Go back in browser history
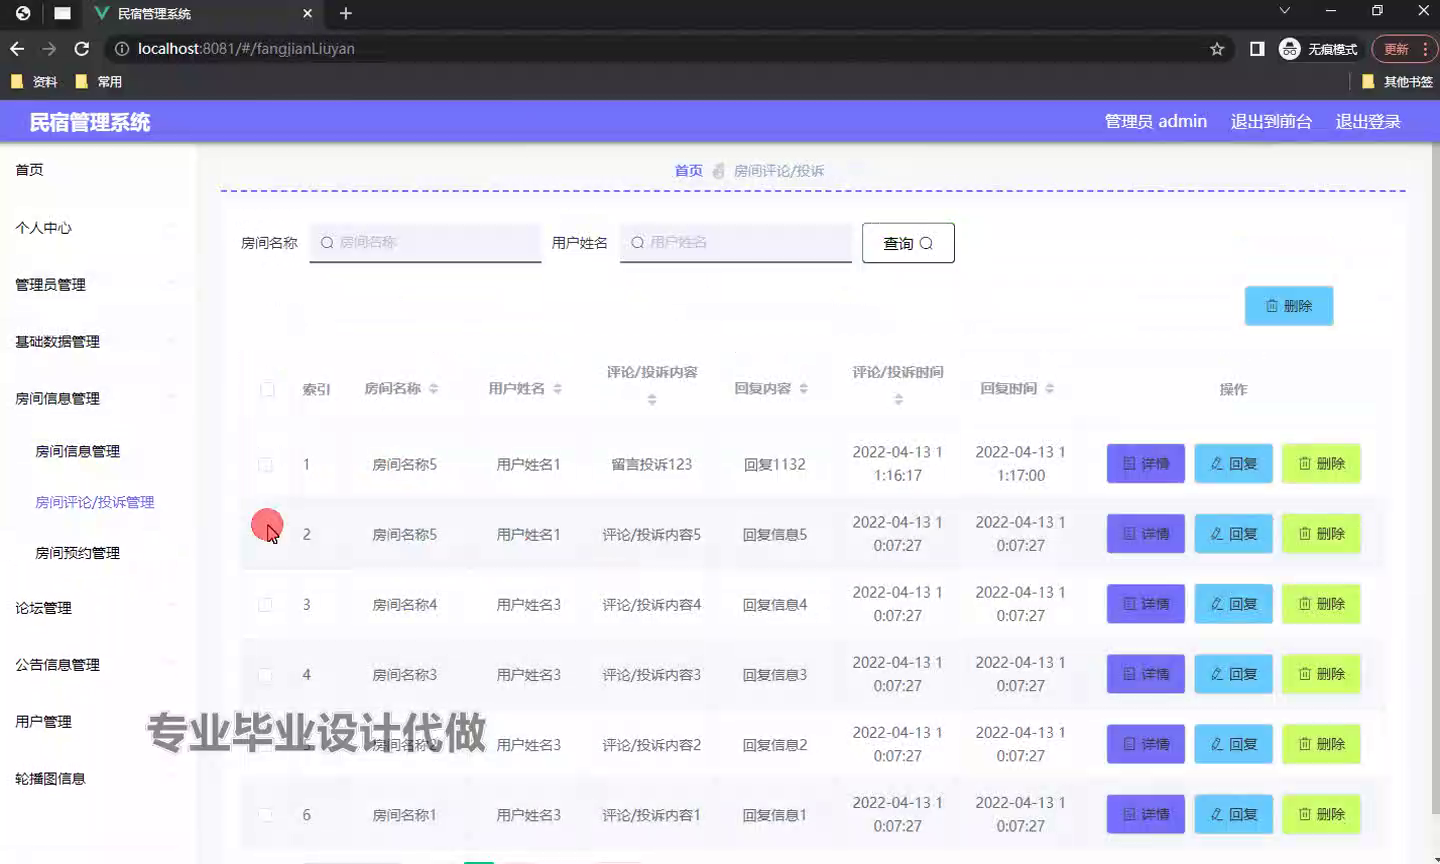Screen dimensions: 1440x864 [17, 48]
